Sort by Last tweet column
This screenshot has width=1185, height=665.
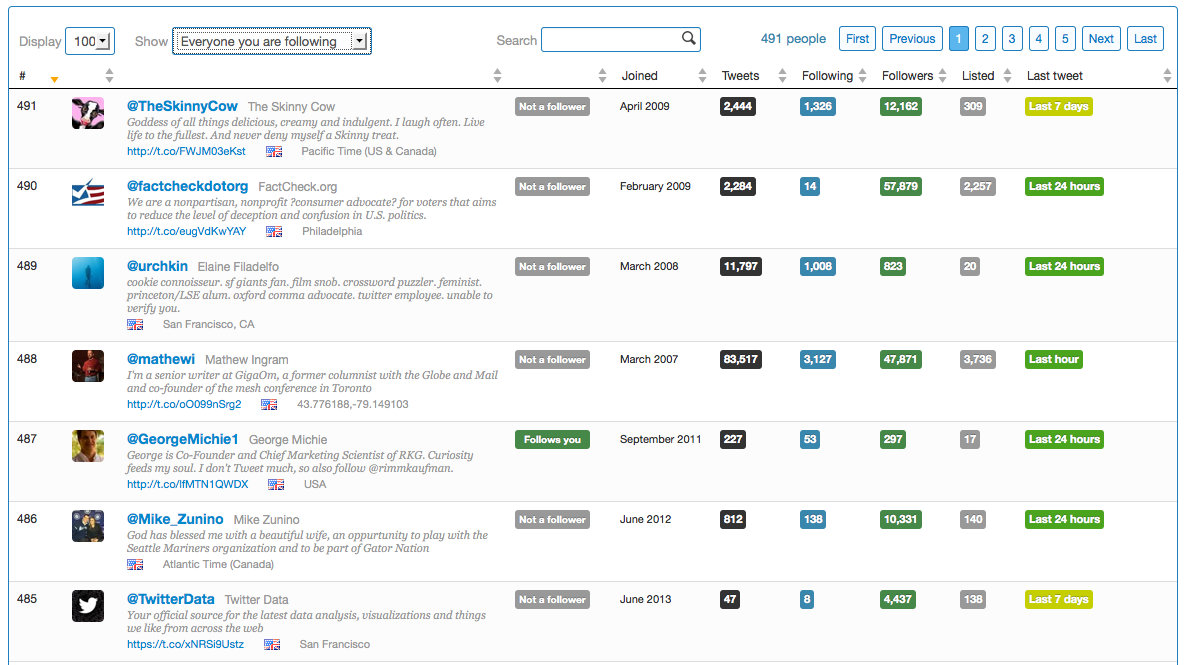pyautogui.click(x=1168, y=76)
